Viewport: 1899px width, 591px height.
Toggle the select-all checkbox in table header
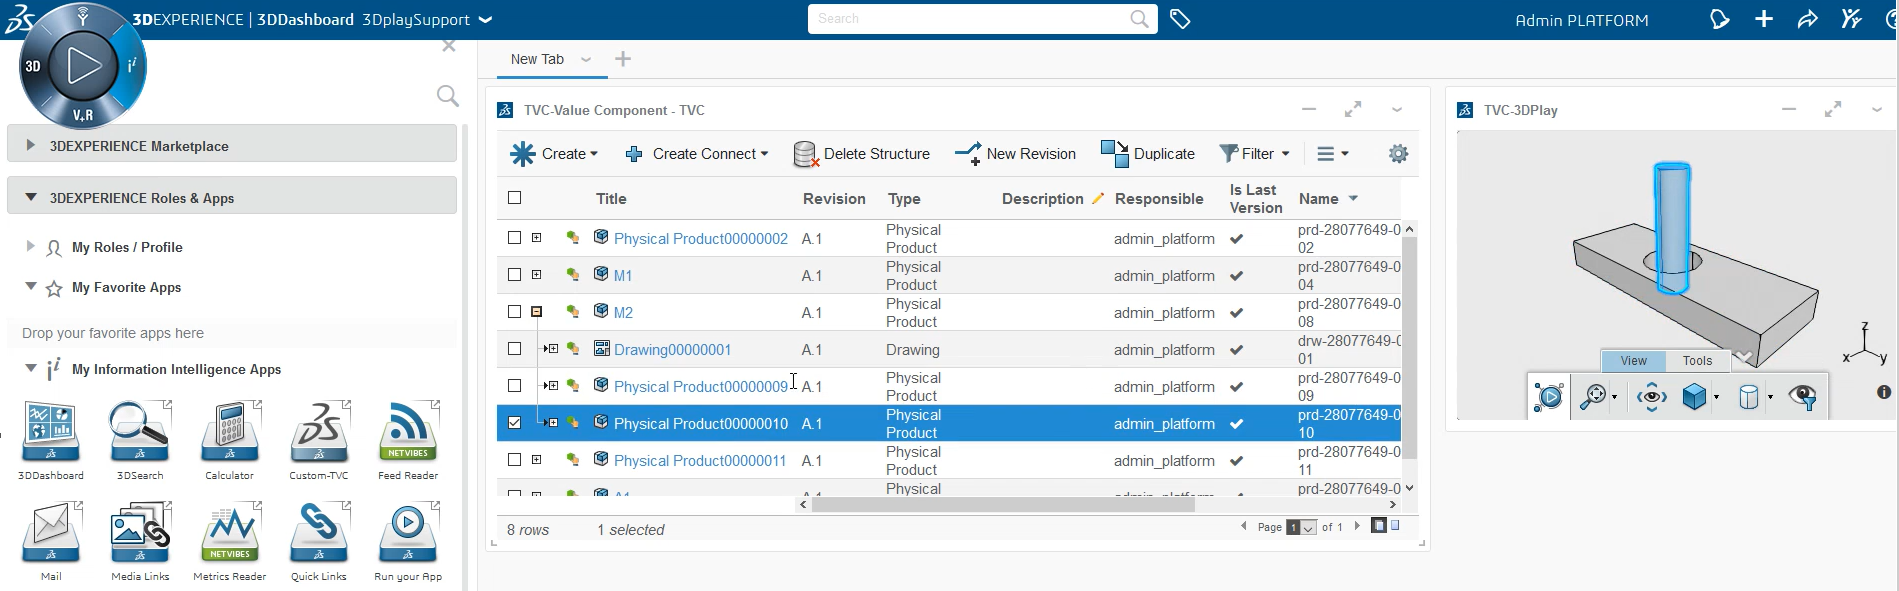coord(515,198)
